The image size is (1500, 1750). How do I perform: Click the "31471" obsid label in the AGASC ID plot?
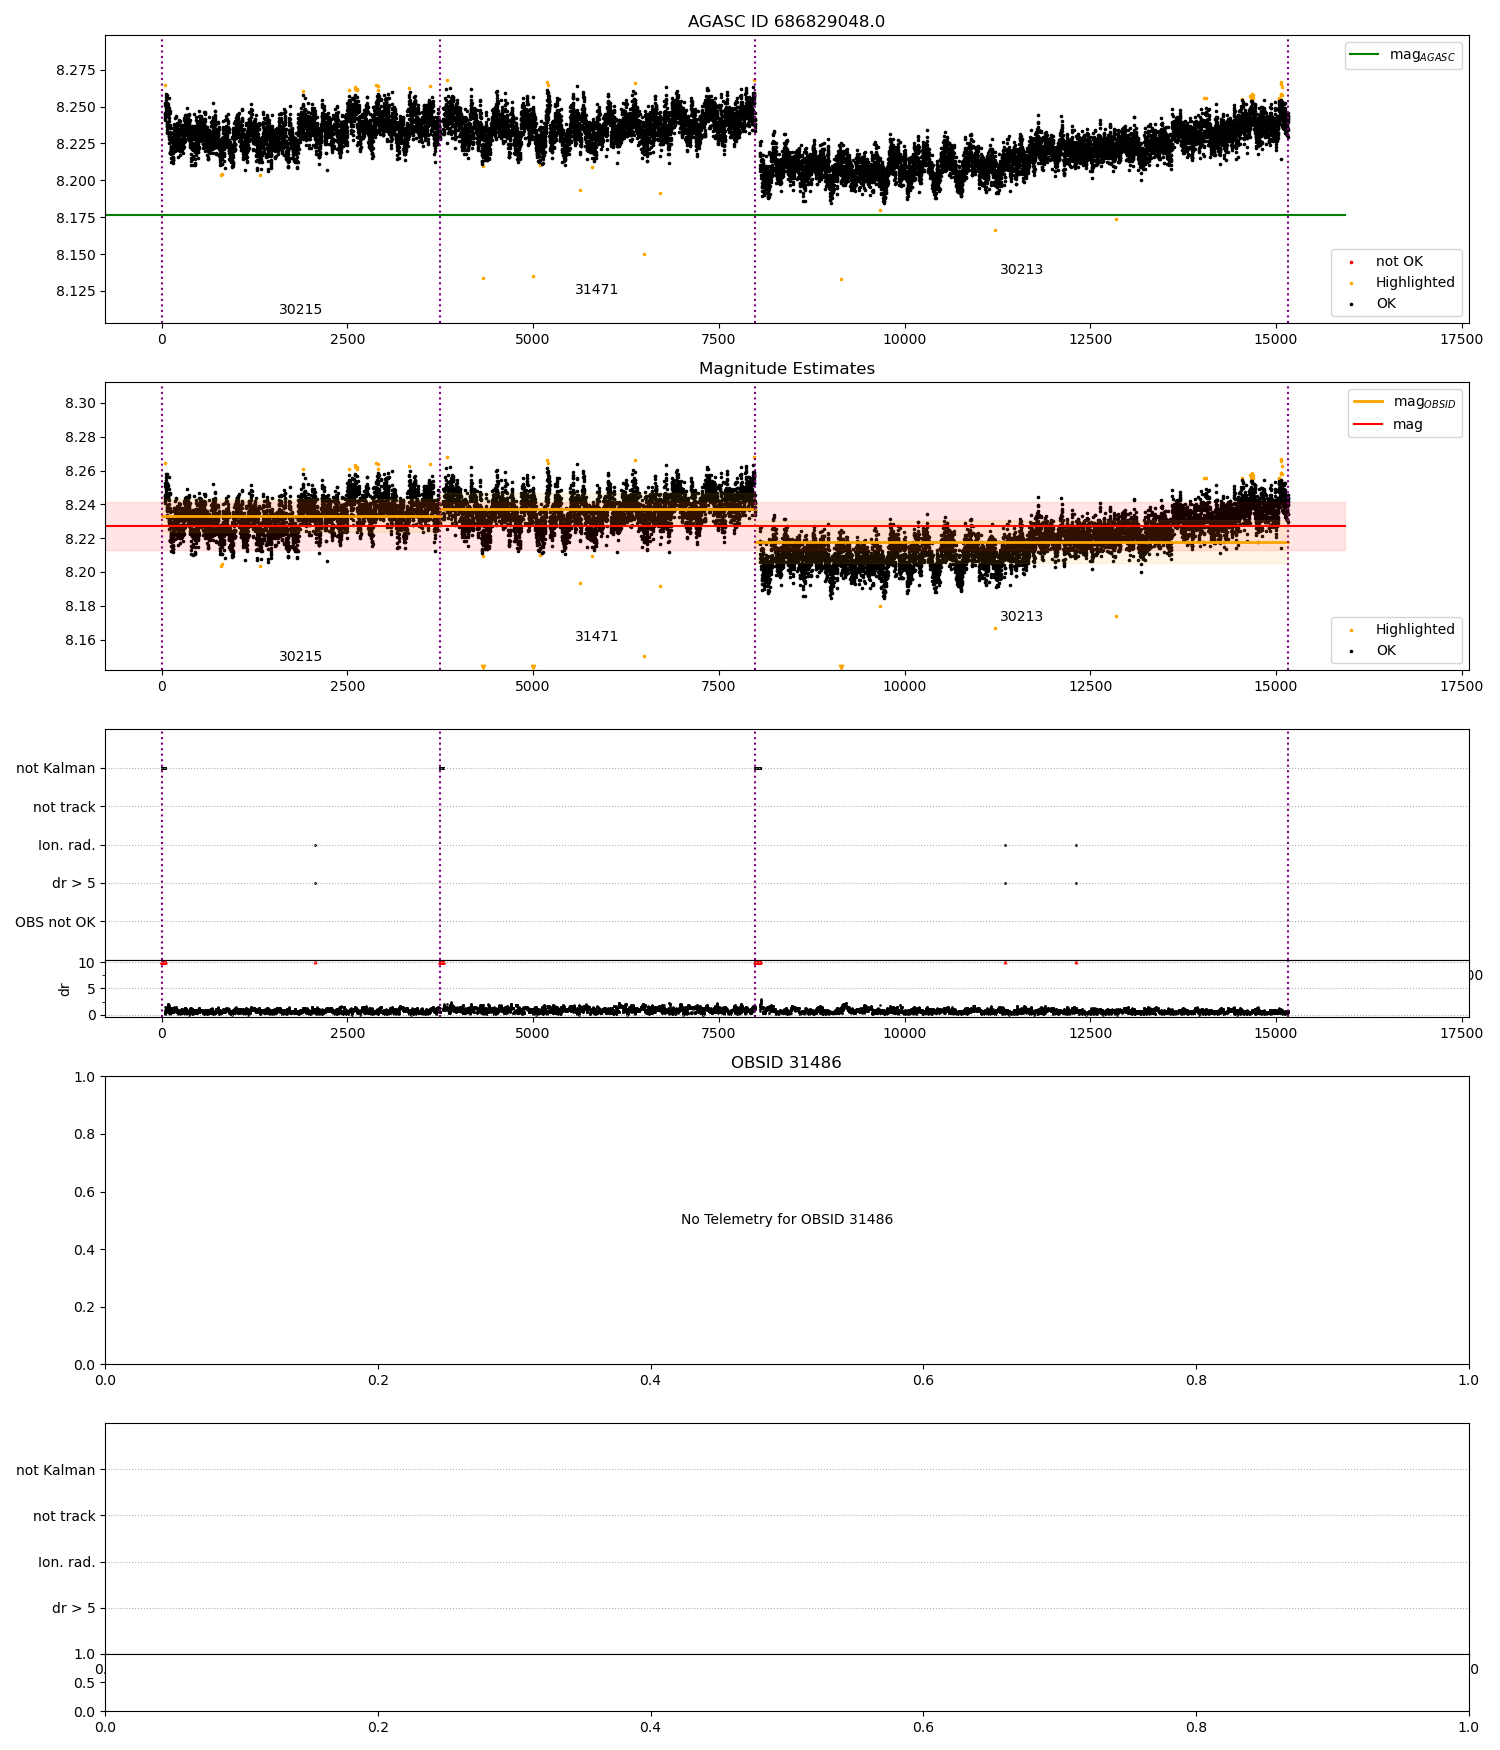596,290
